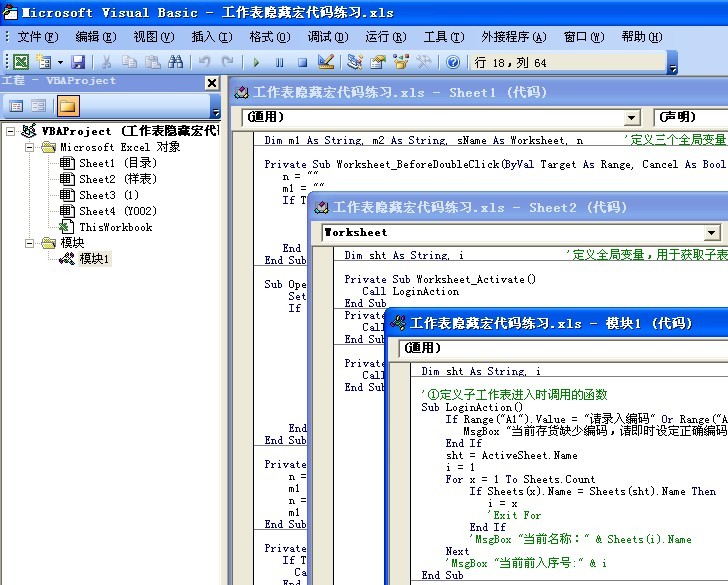Open the 格式(O) menu
The image size is (728, 585).
click(x=270, y=36)
